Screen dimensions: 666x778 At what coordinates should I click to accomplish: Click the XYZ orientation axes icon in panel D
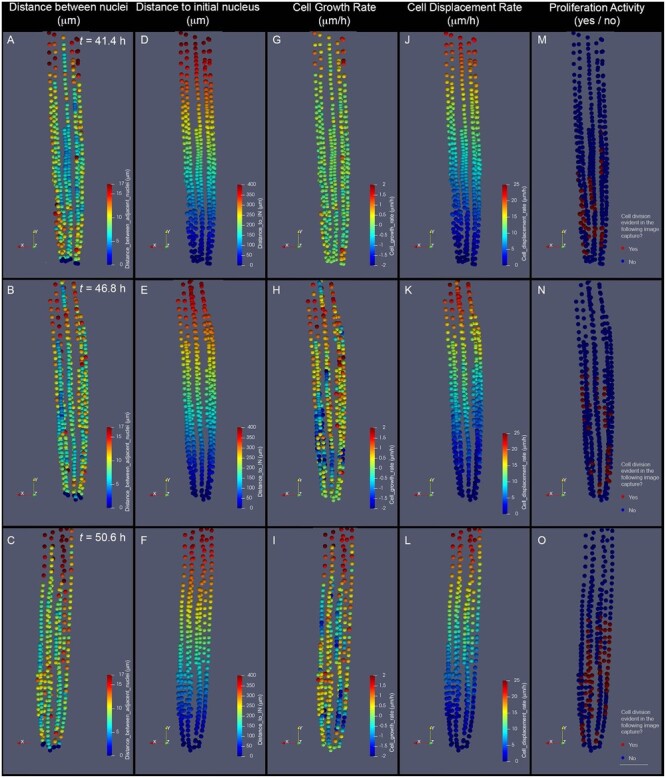[x=161, y=239]
